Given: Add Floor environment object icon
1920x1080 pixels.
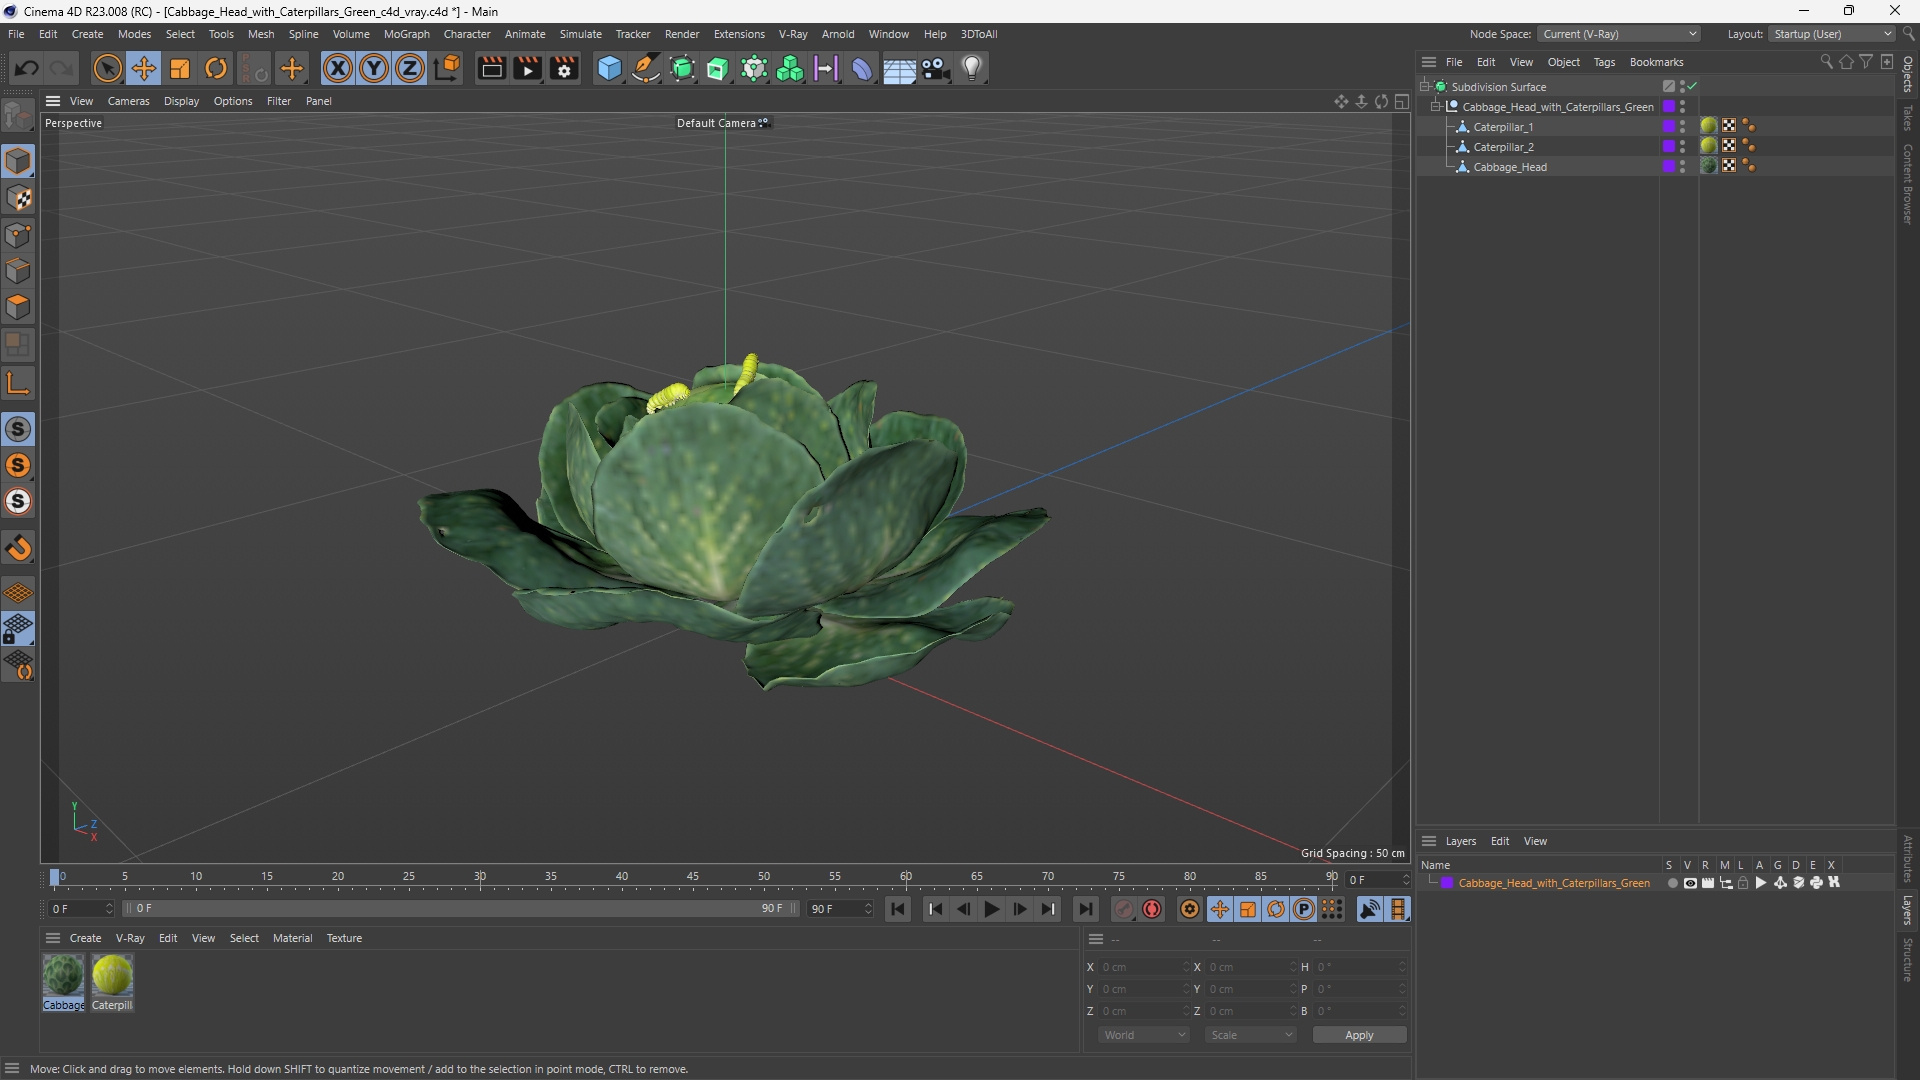Looking at the screenshot, I should [898, 68].
